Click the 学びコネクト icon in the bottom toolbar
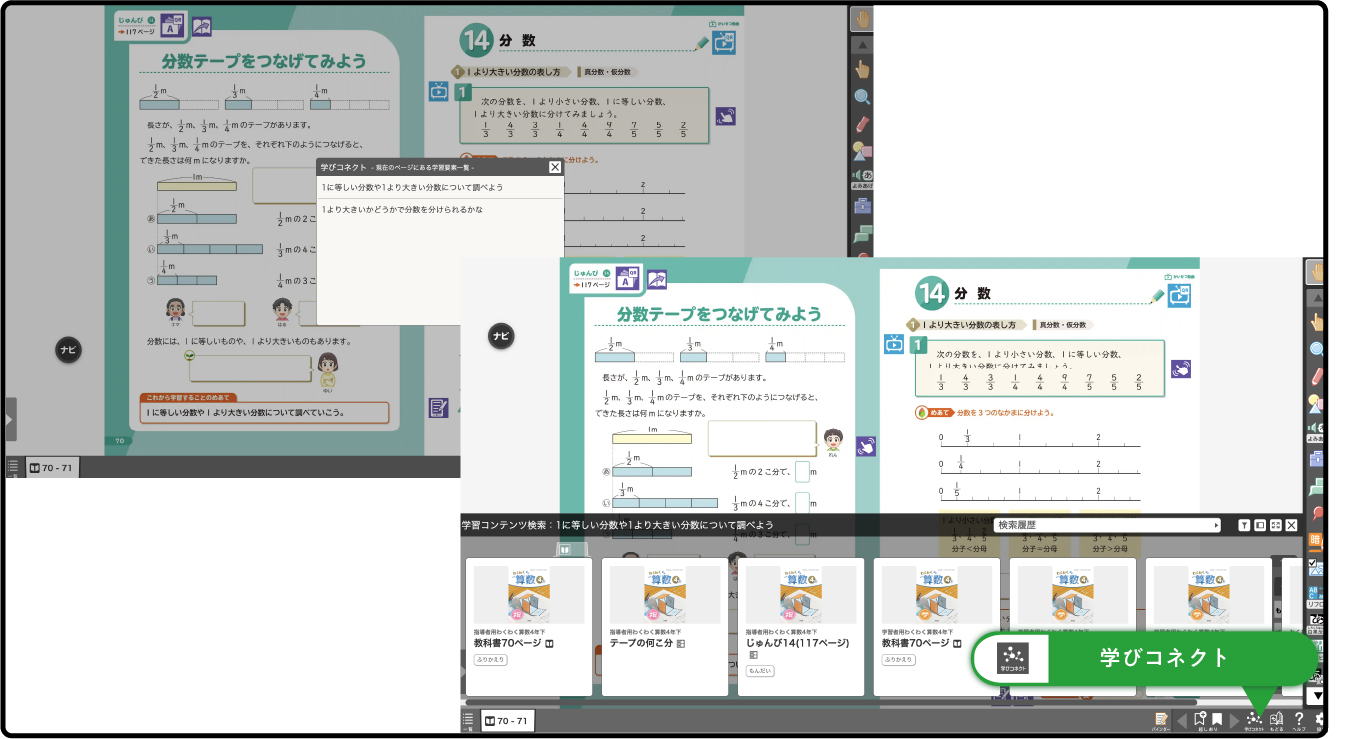Viewport: 1356px width, 739px height. click(x=1254, y=719)
